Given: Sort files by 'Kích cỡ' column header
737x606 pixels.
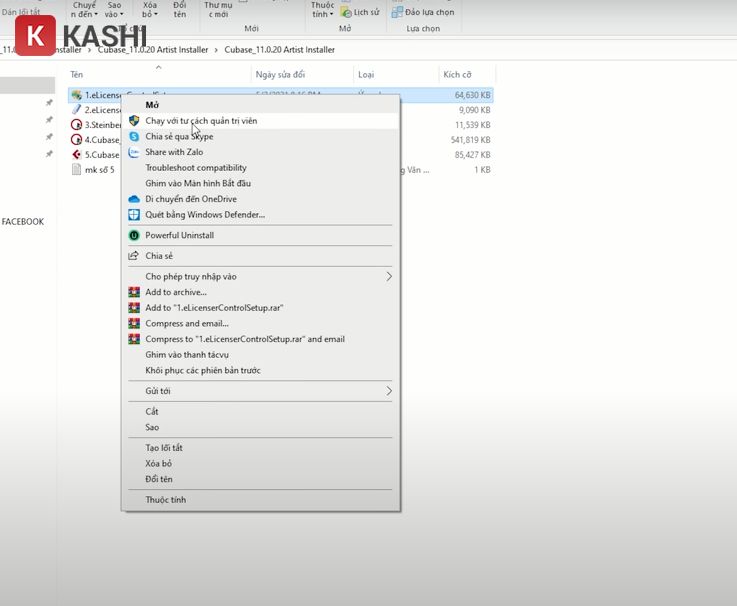Looking at the screenshot, I should 457,75.
